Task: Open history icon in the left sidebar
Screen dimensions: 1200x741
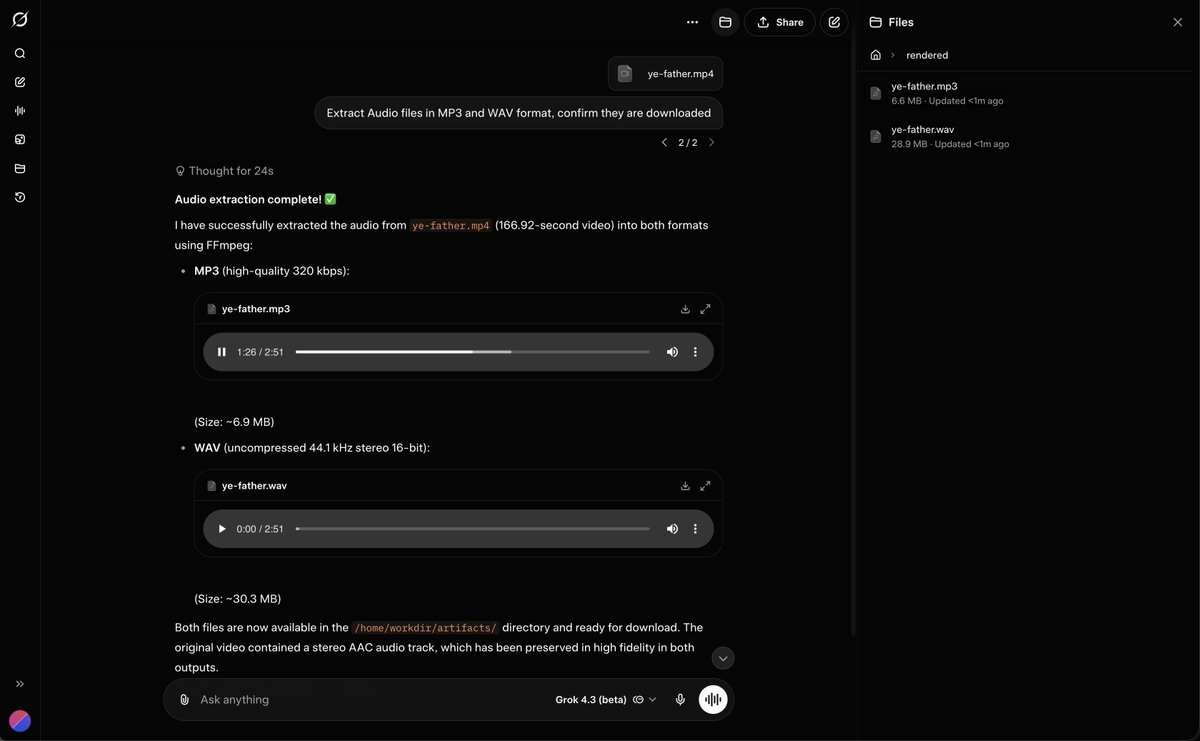Action: point(20,198)
